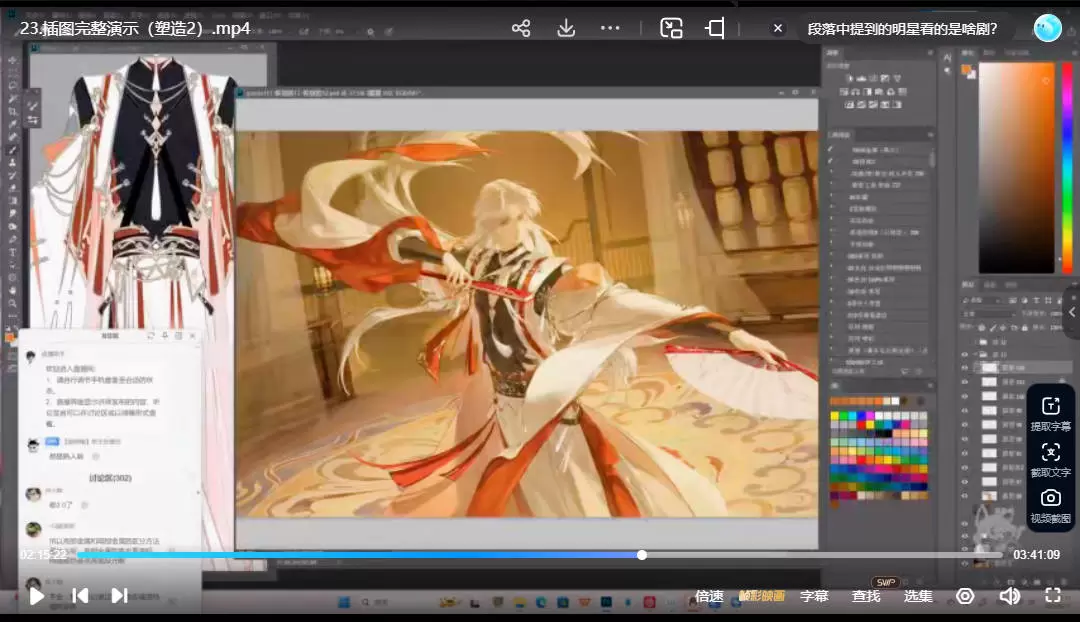Screen dimensions: 1080x622
Task: Open the circular settings icon beside volume
Action: pyautogui.click(x=965, y=596)
